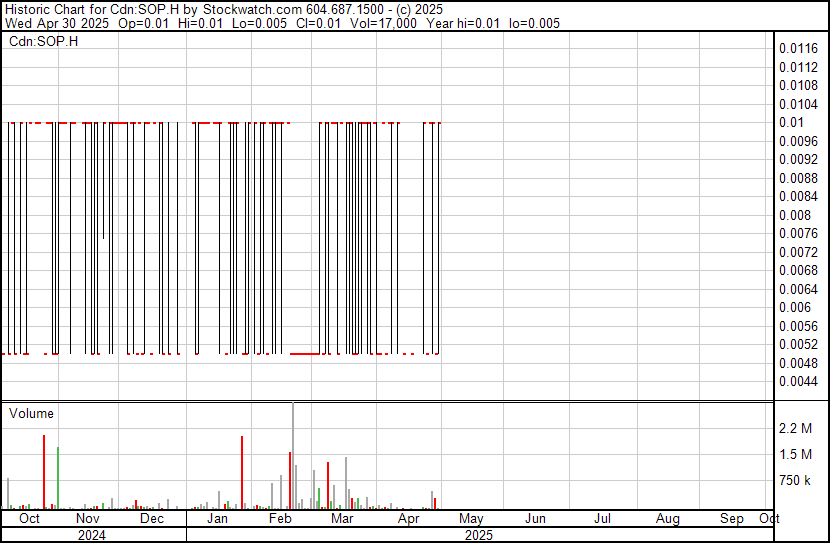Click the 0.0084 price axis label
Image resolution: width=830 pixels, height=543 pixels.
[x=798, y=196]
